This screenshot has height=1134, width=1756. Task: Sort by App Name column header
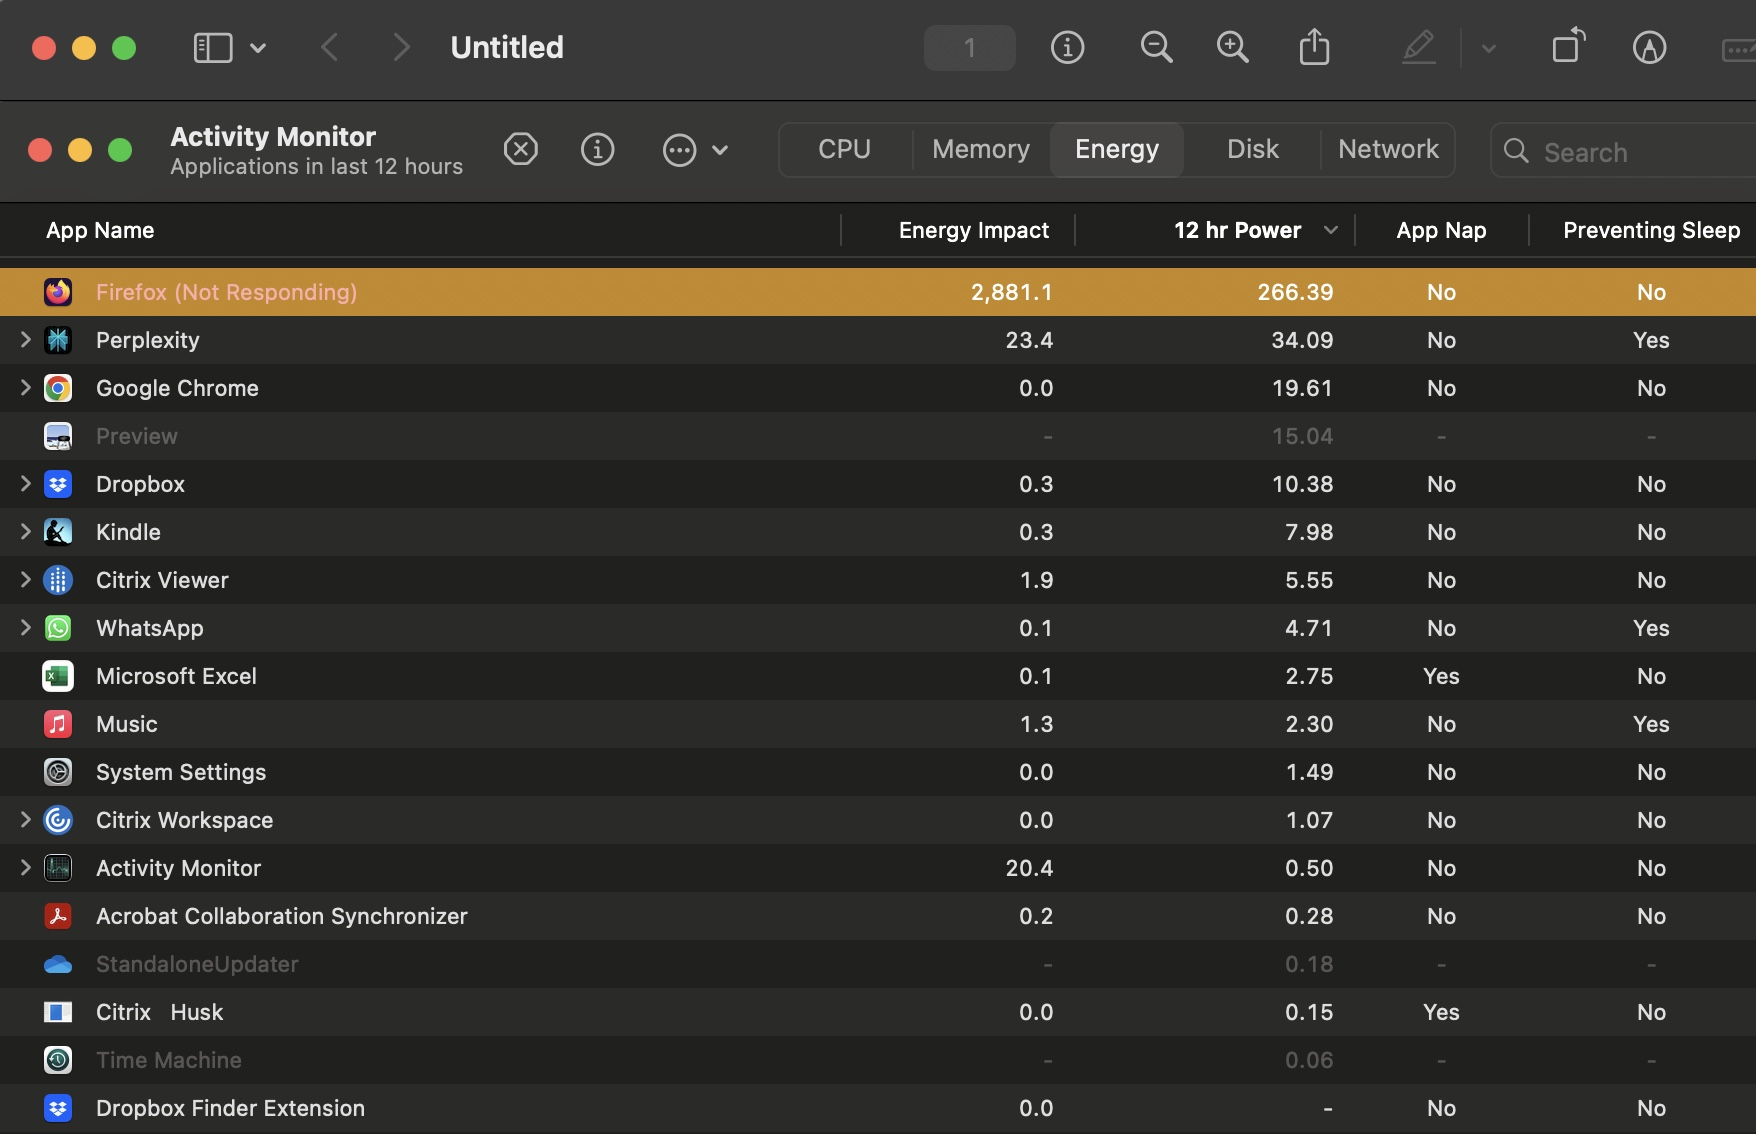coord(100,230)
